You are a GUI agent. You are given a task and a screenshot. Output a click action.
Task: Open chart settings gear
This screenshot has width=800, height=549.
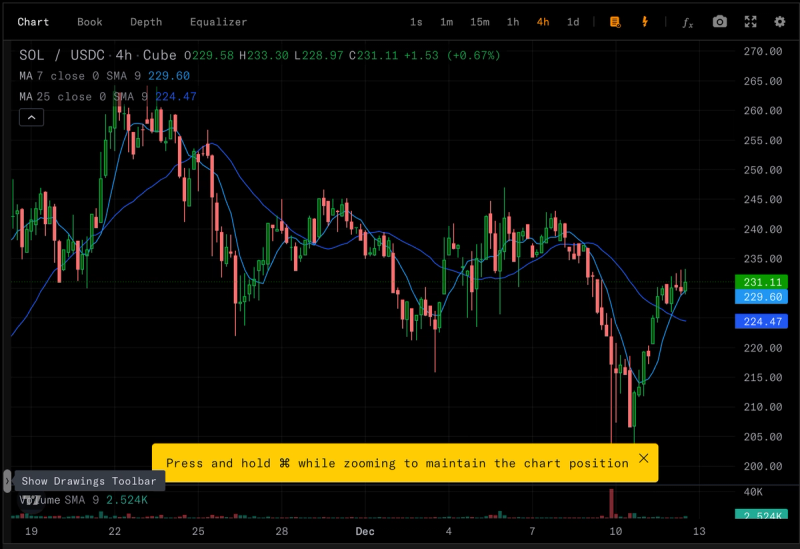click(x=780, y=21)
